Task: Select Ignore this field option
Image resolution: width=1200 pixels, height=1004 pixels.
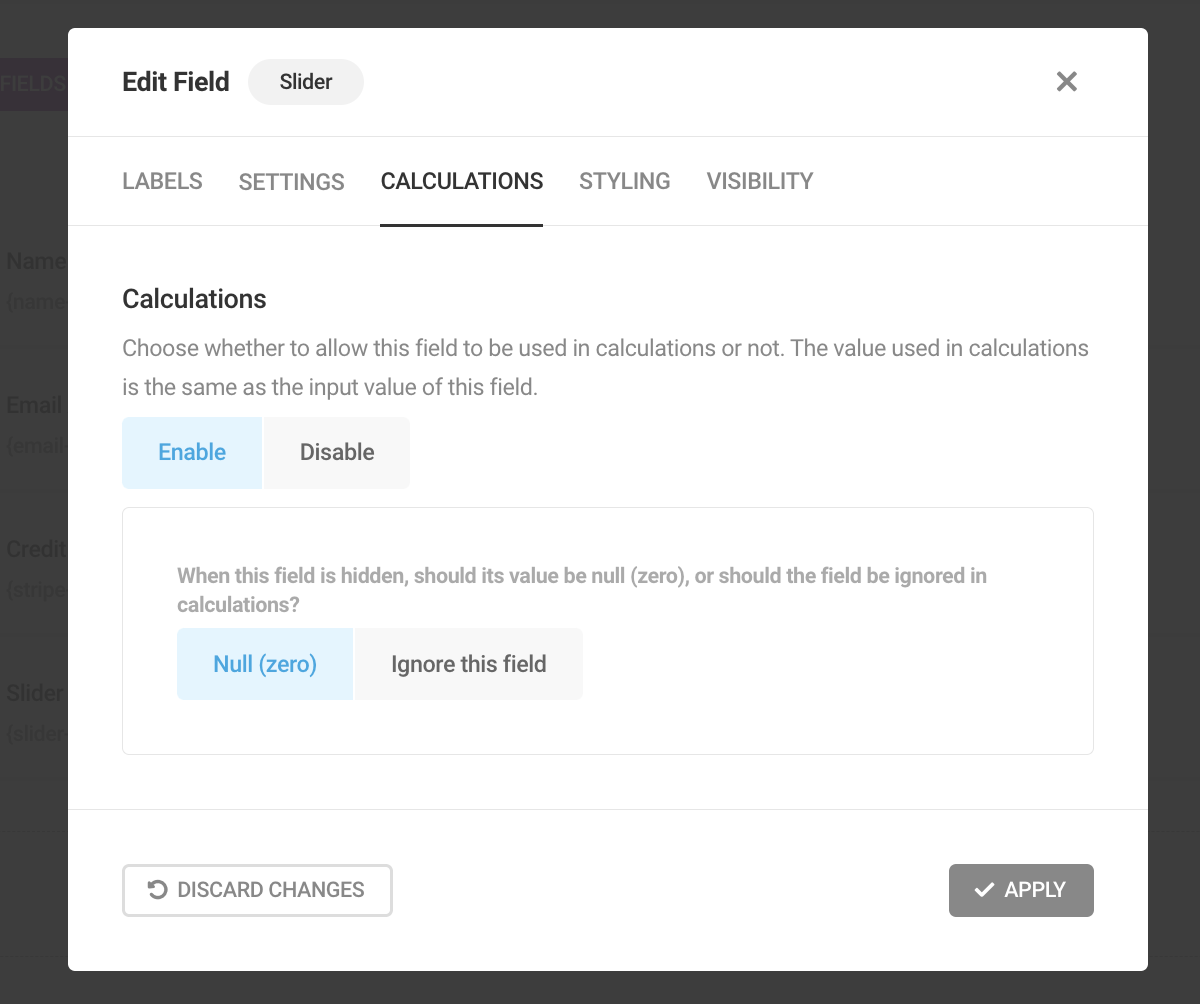Action: [x=469, y=664]
